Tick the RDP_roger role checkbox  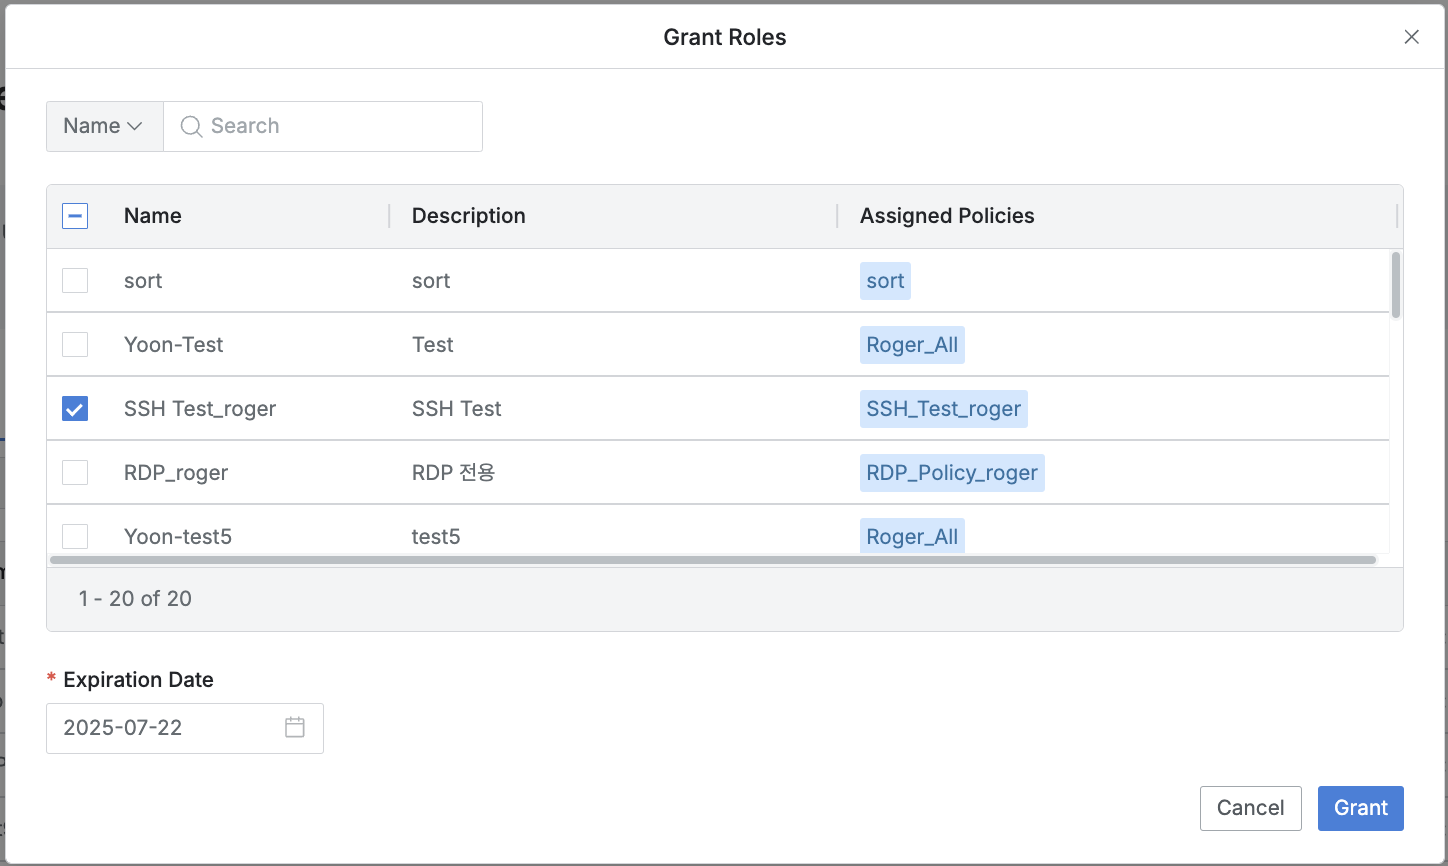point(75,473)
